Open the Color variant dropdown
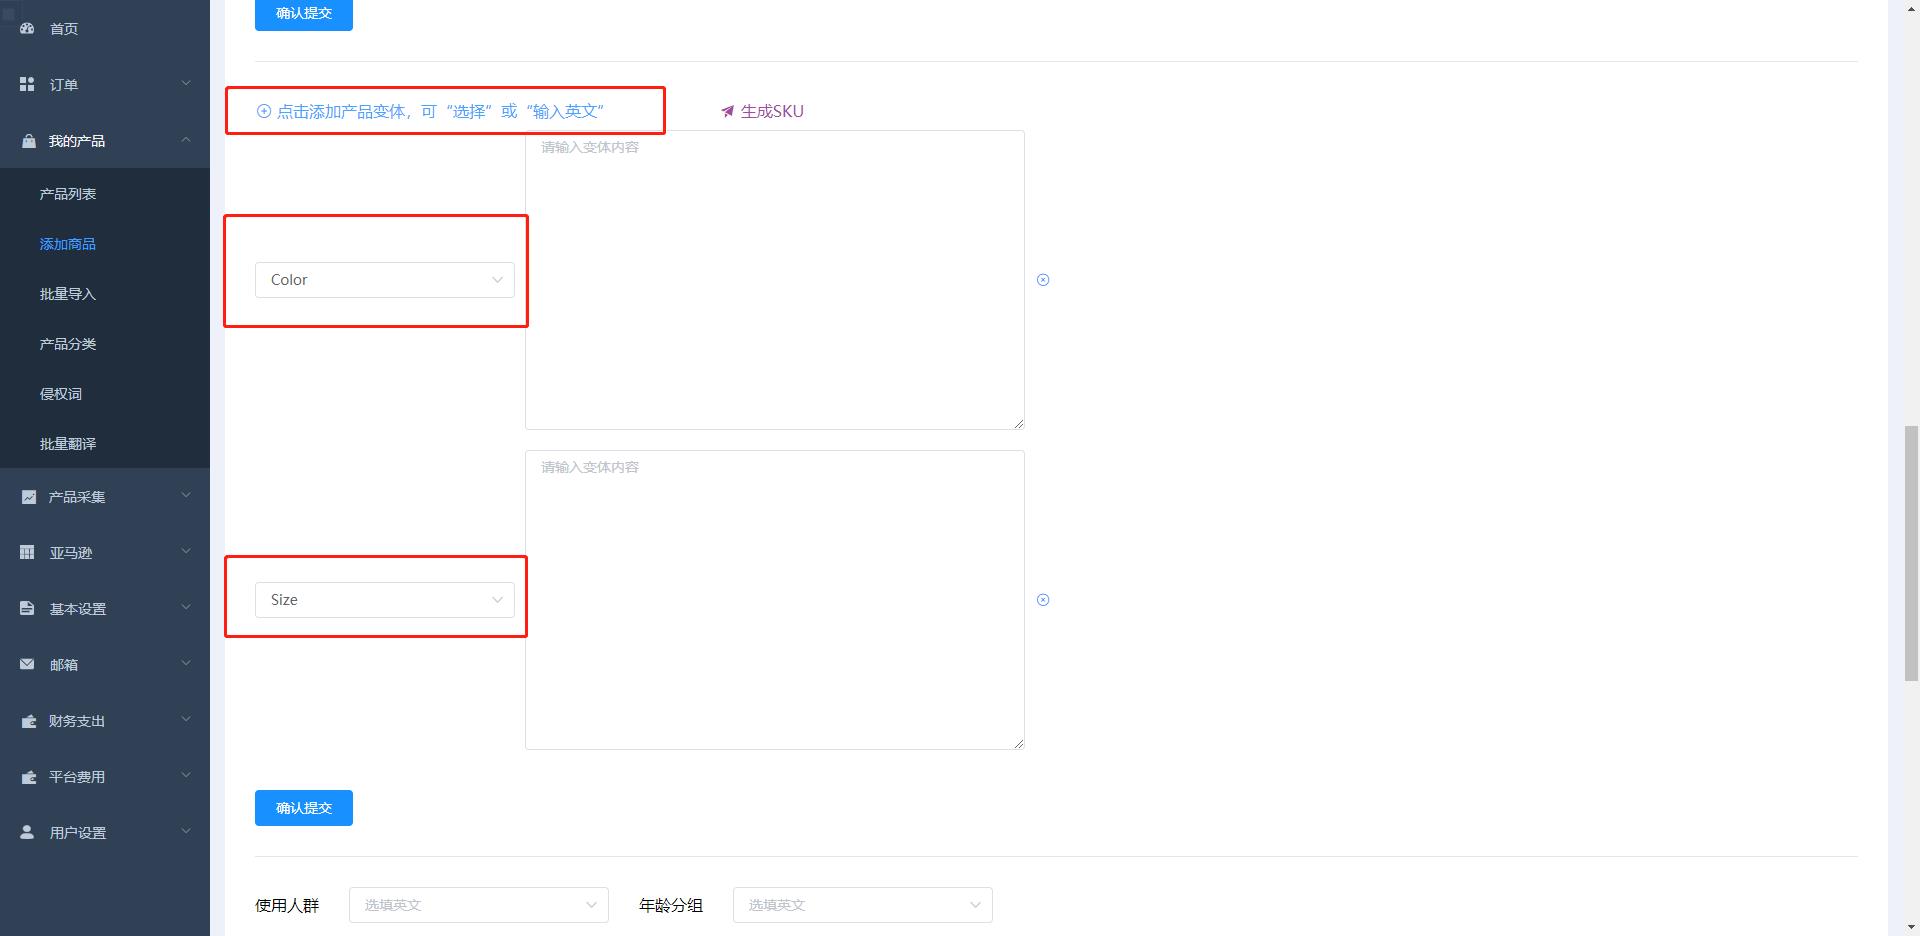 coord(384,280)
